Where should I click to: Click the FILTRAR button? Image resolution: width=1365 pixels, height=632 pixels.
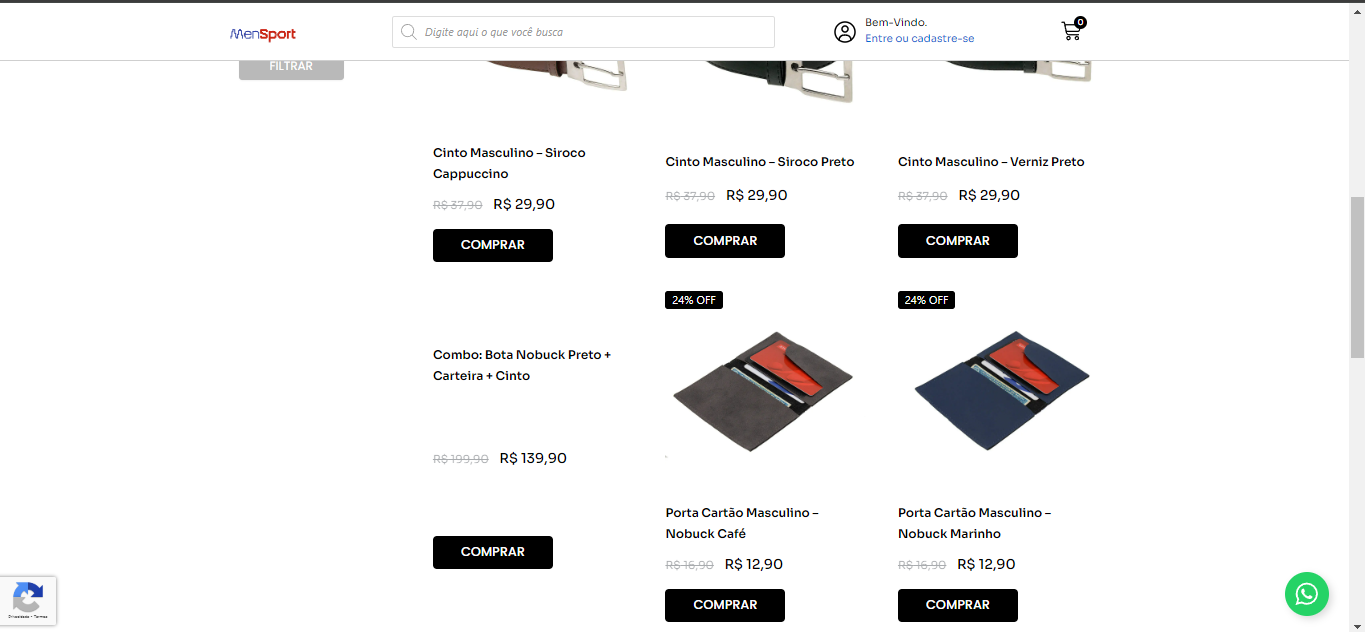point(291,67)
